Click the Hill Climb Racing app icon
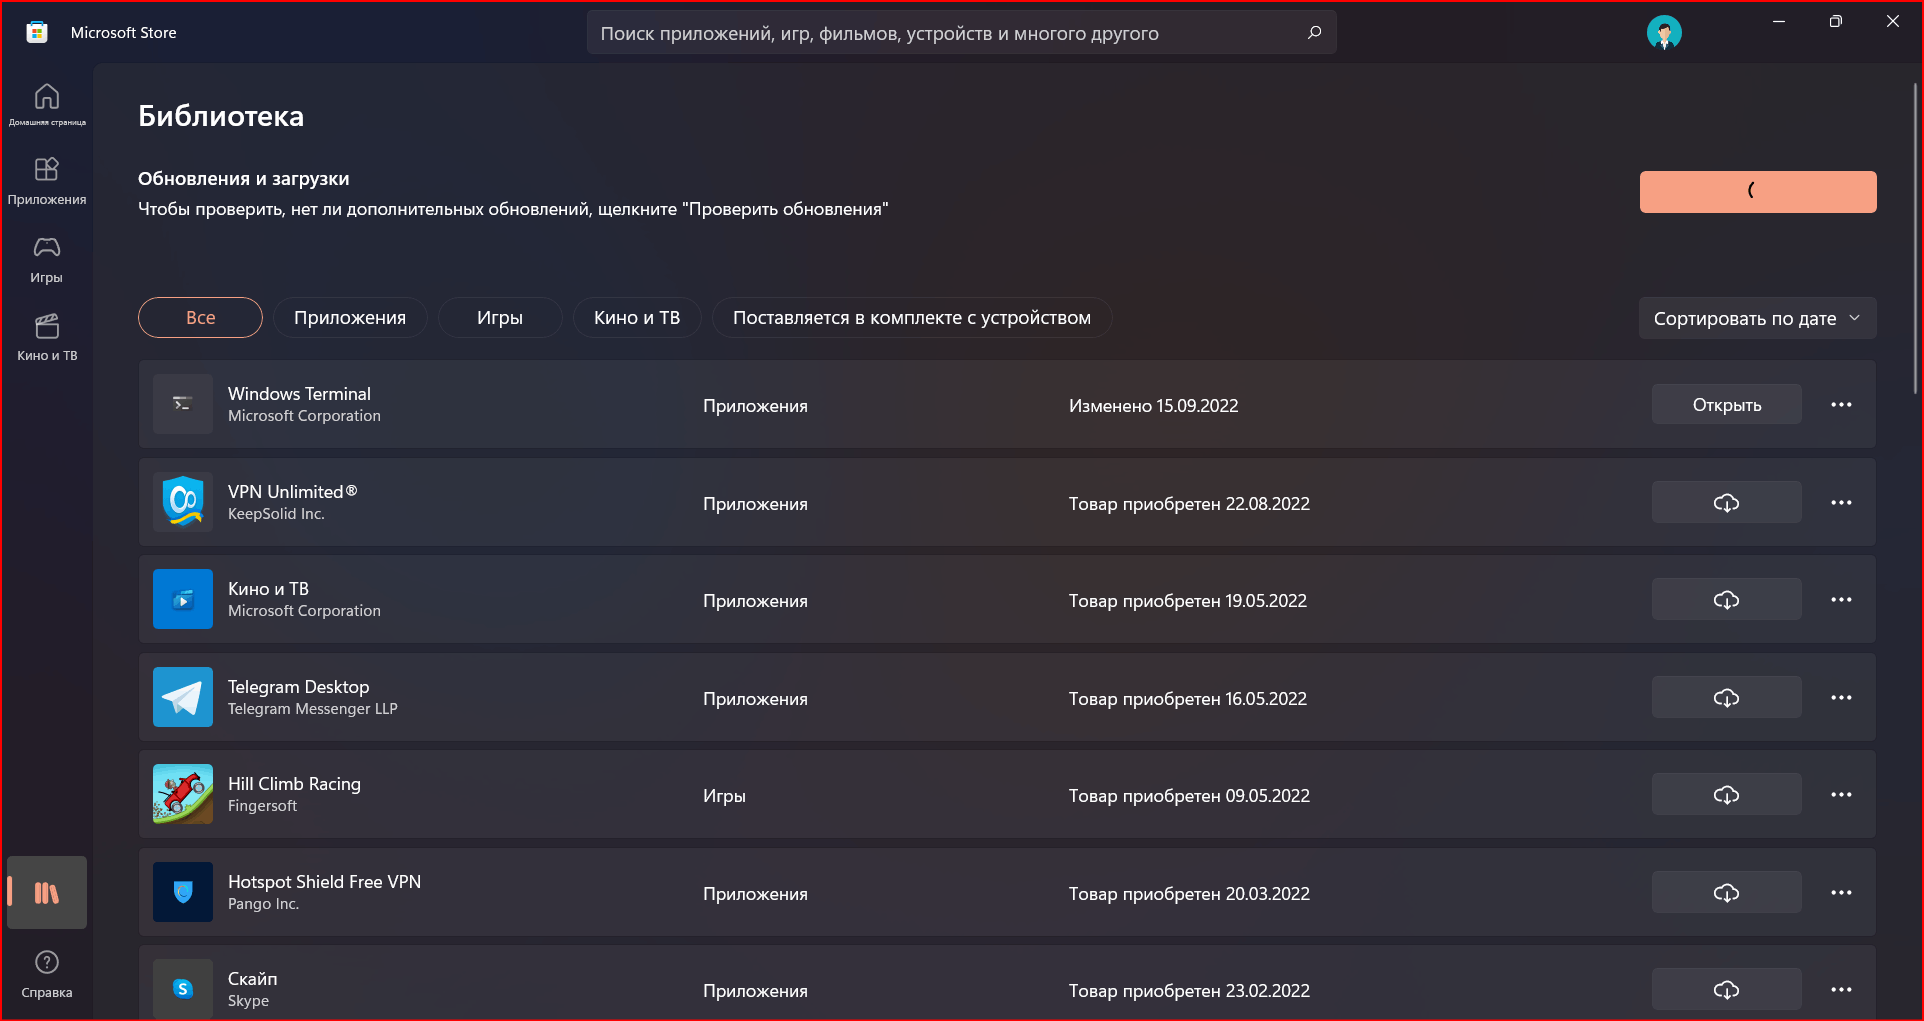 coord(183,794)
